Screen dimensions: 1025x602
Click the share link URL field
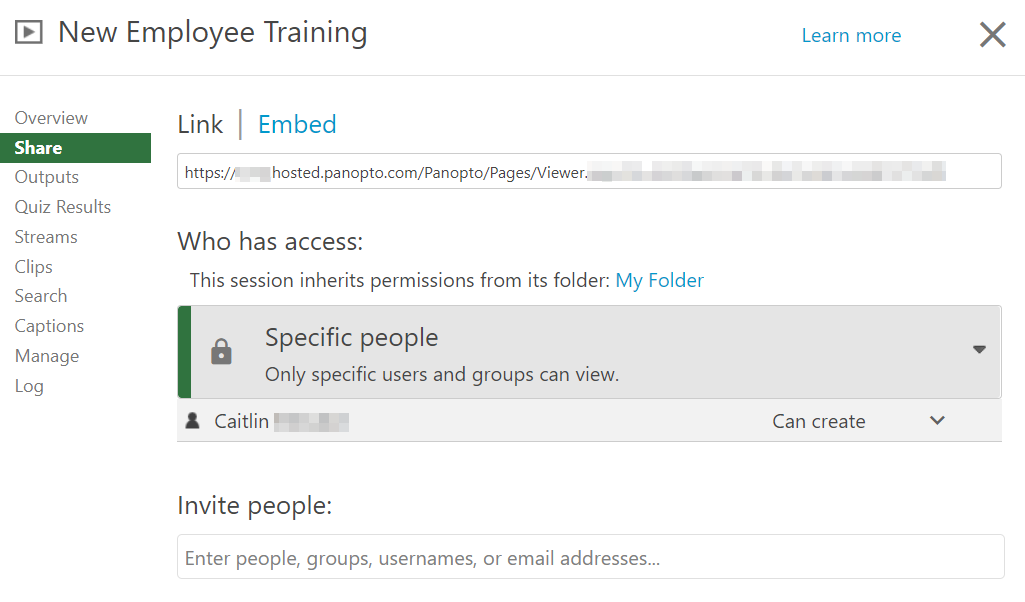(x=588, y=171)
